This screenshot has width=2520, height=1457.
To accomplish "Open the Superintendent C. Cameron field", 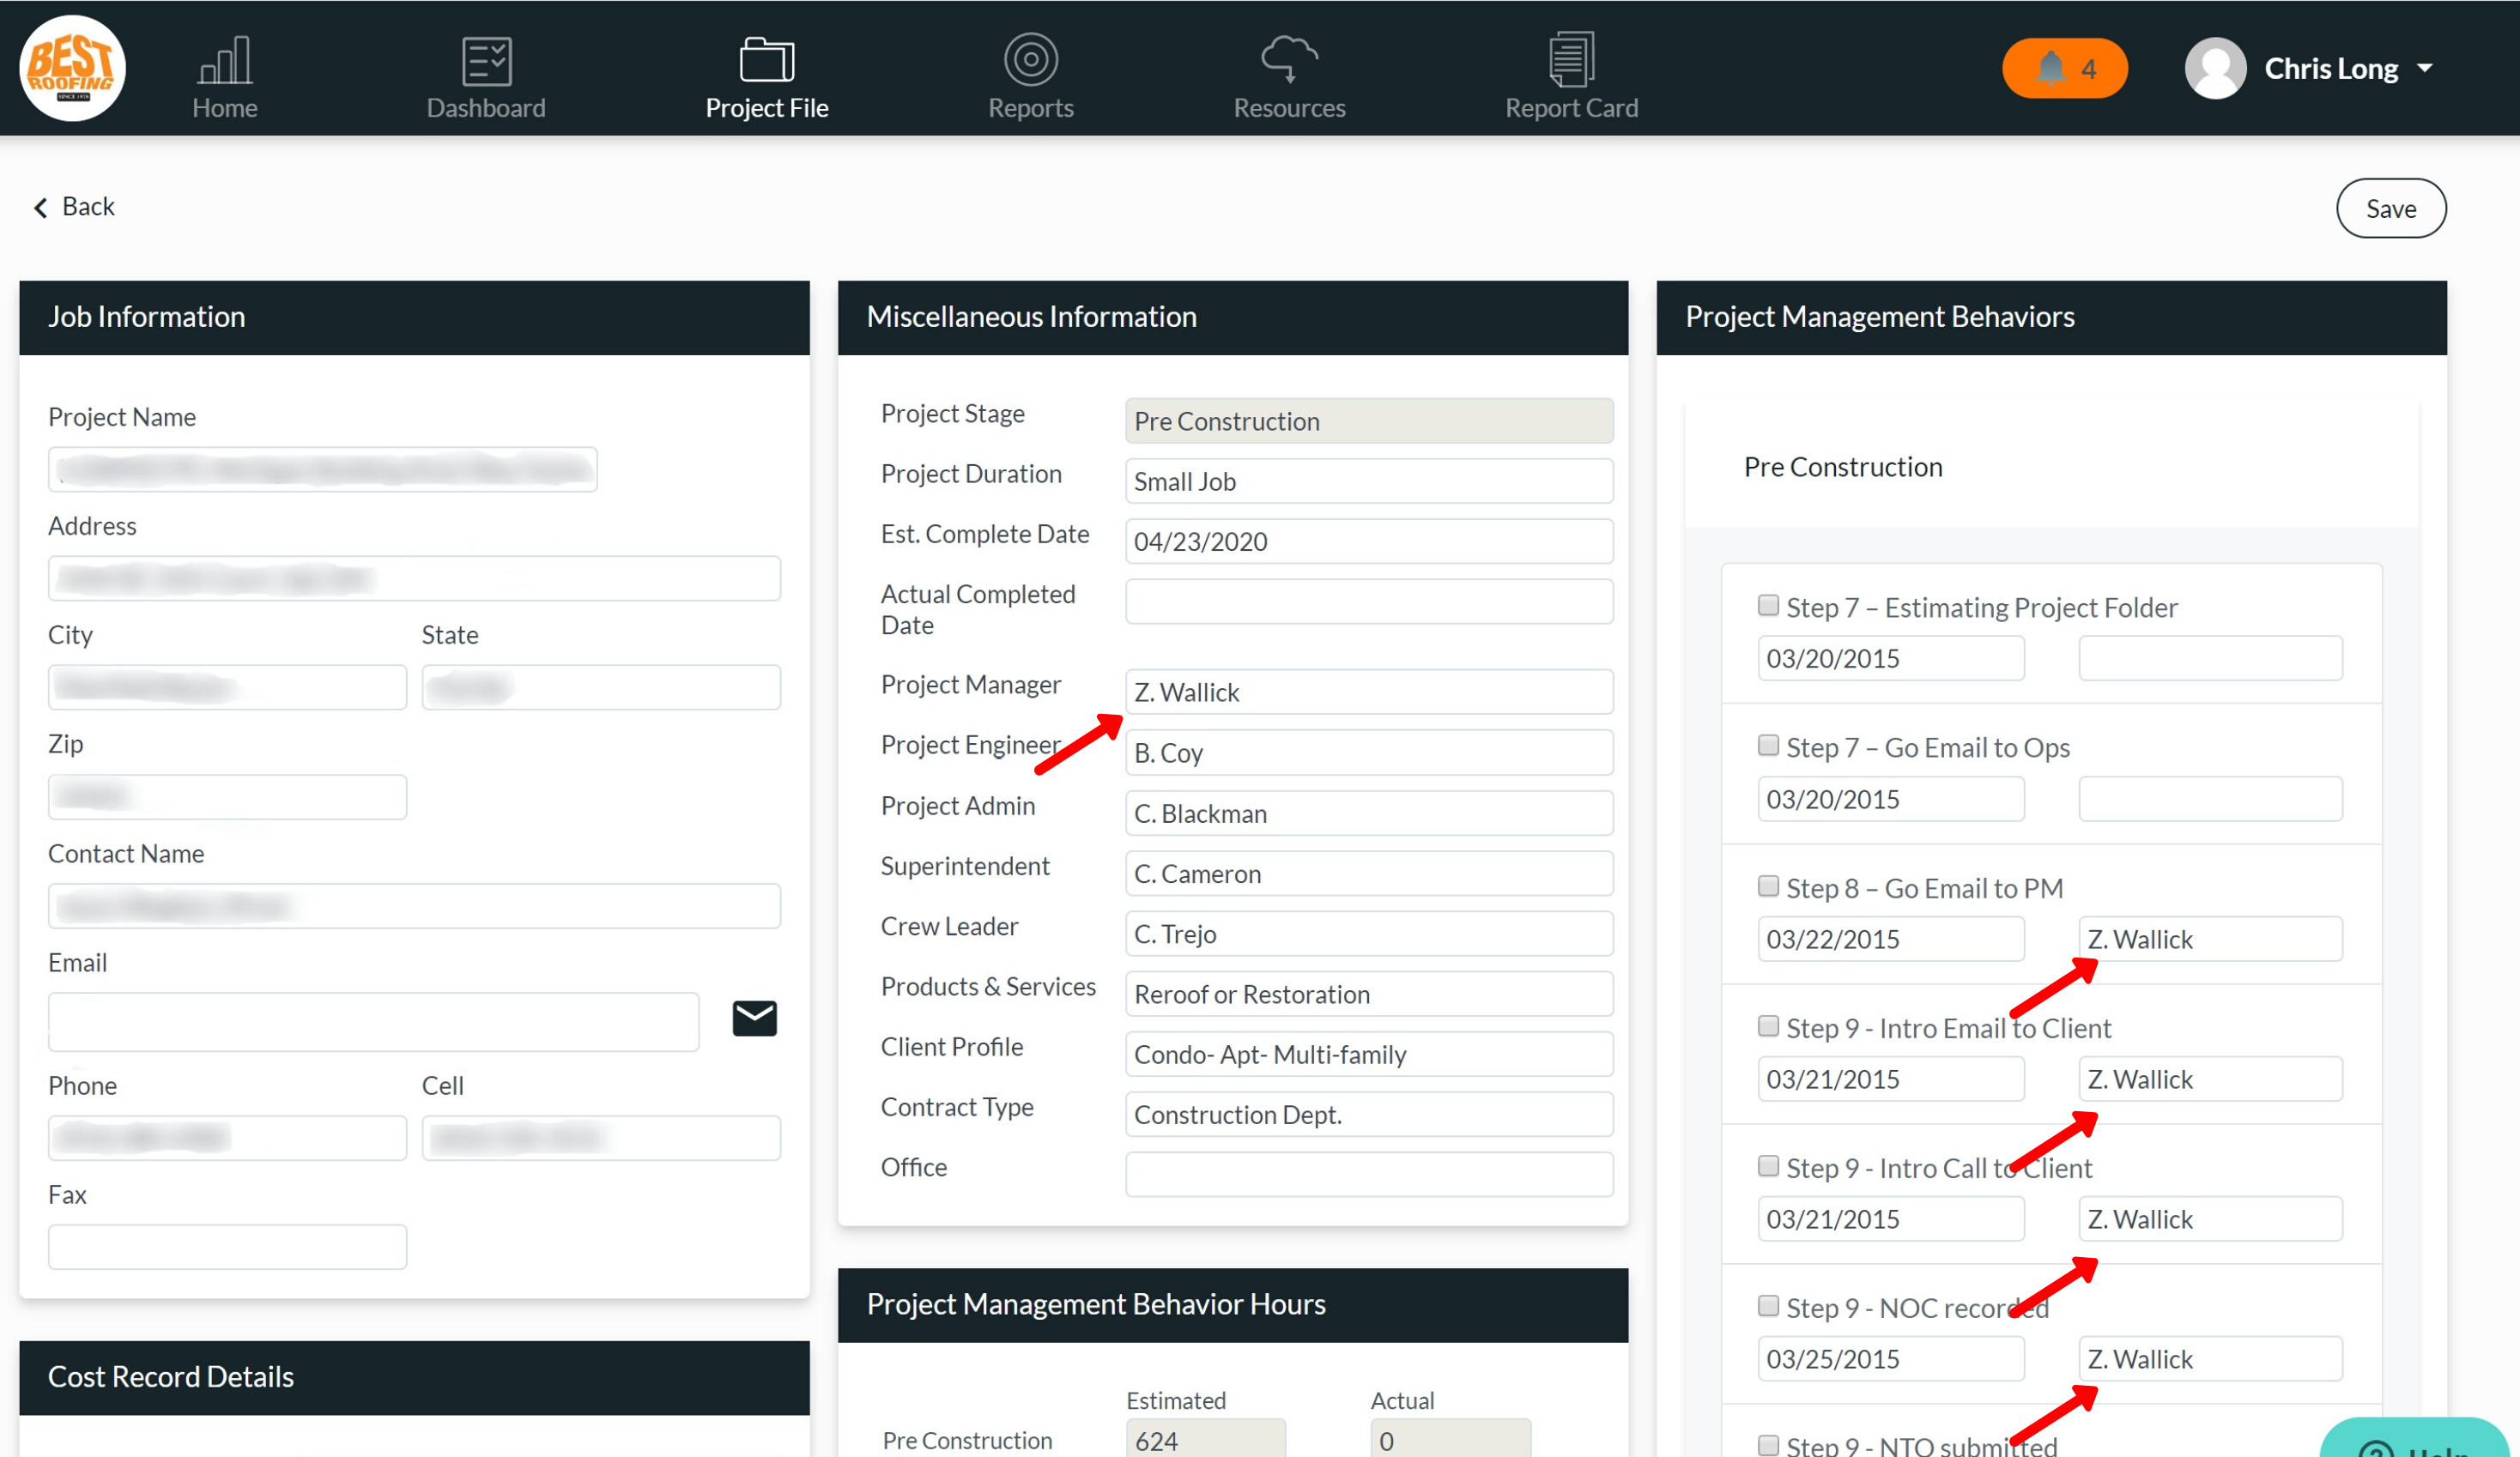I will click(1369, 873).
